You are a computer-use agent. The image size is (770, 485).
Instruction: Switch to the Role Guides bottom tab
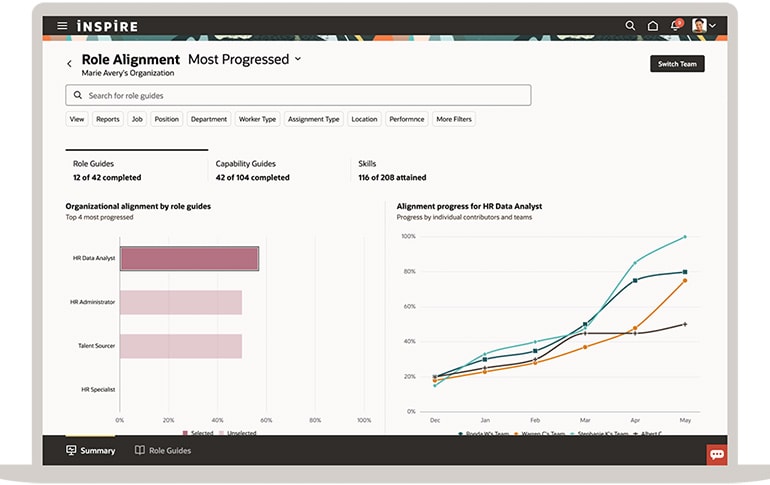tap(162, 451)
